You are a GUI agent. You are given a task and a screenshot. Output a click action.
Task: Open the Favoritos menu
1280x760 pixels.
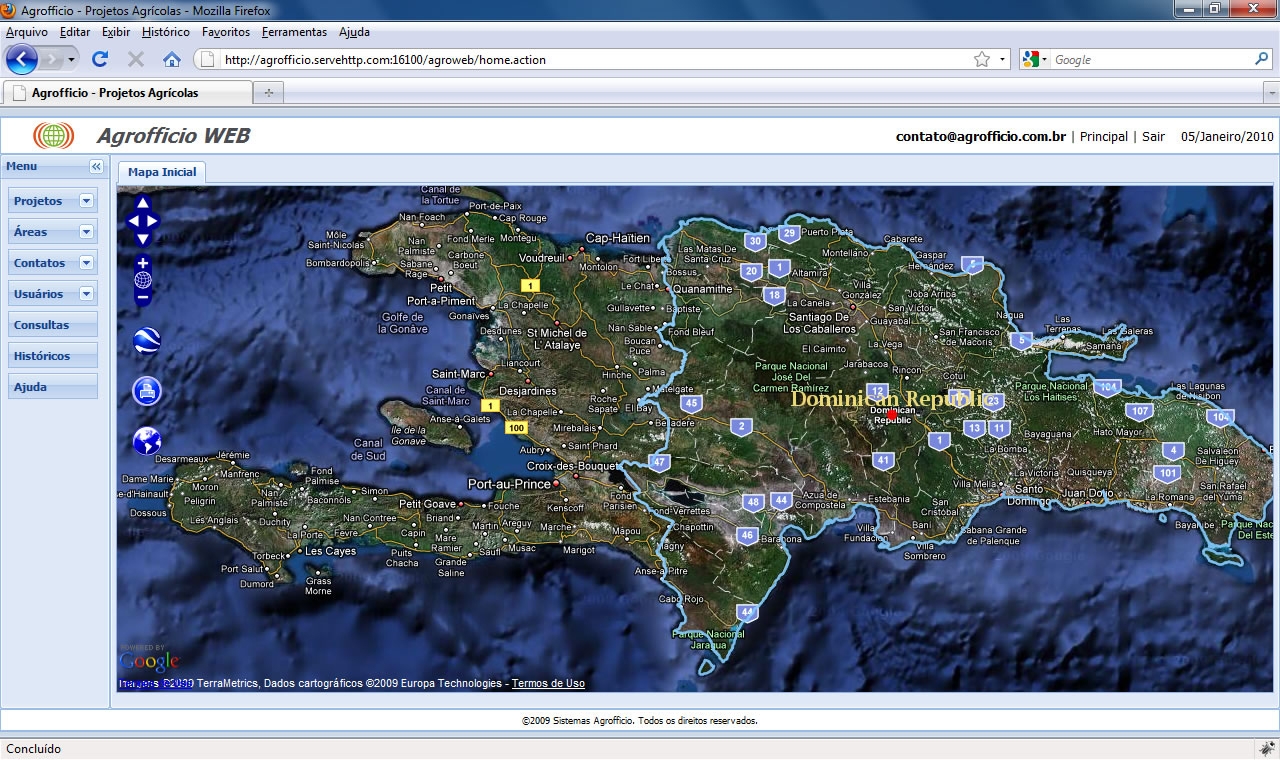click(x=226, y=32)
